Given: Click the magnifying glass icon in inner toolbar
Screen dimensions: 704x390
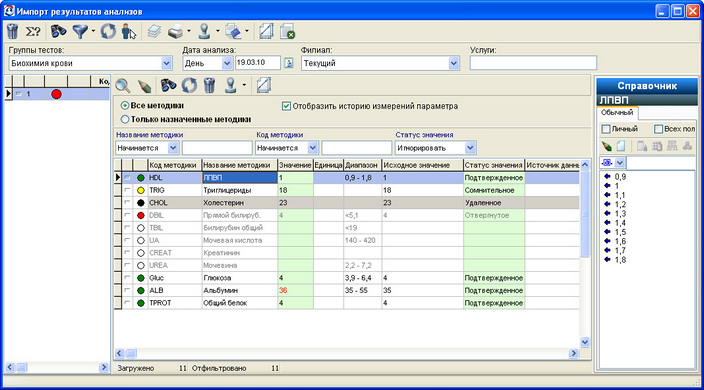Looking at the screenshot, I should (123, 85).
